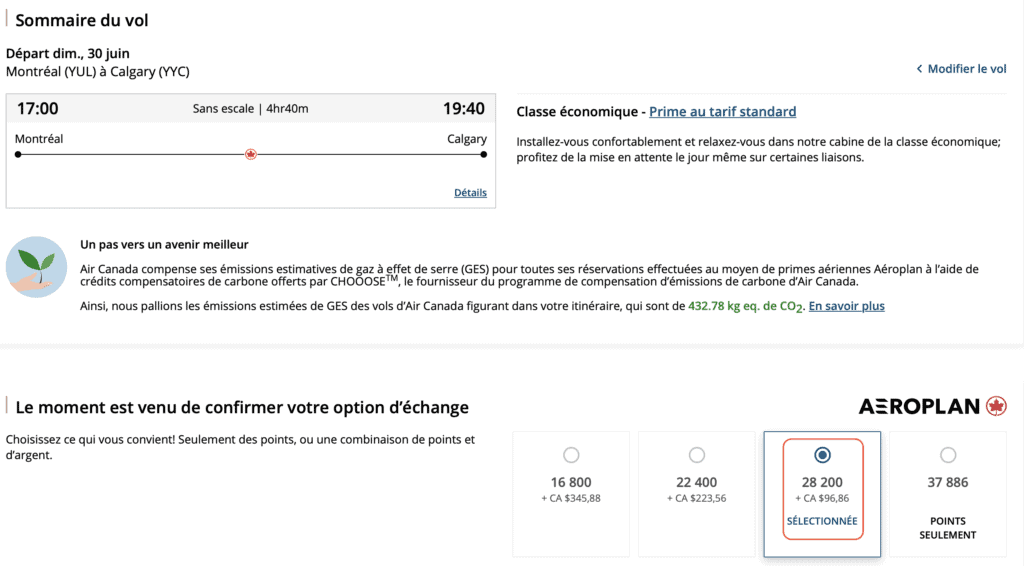1024x566 pixels.
Task: Select the 16 800 points radio option
Action: (x=571, y=455)
